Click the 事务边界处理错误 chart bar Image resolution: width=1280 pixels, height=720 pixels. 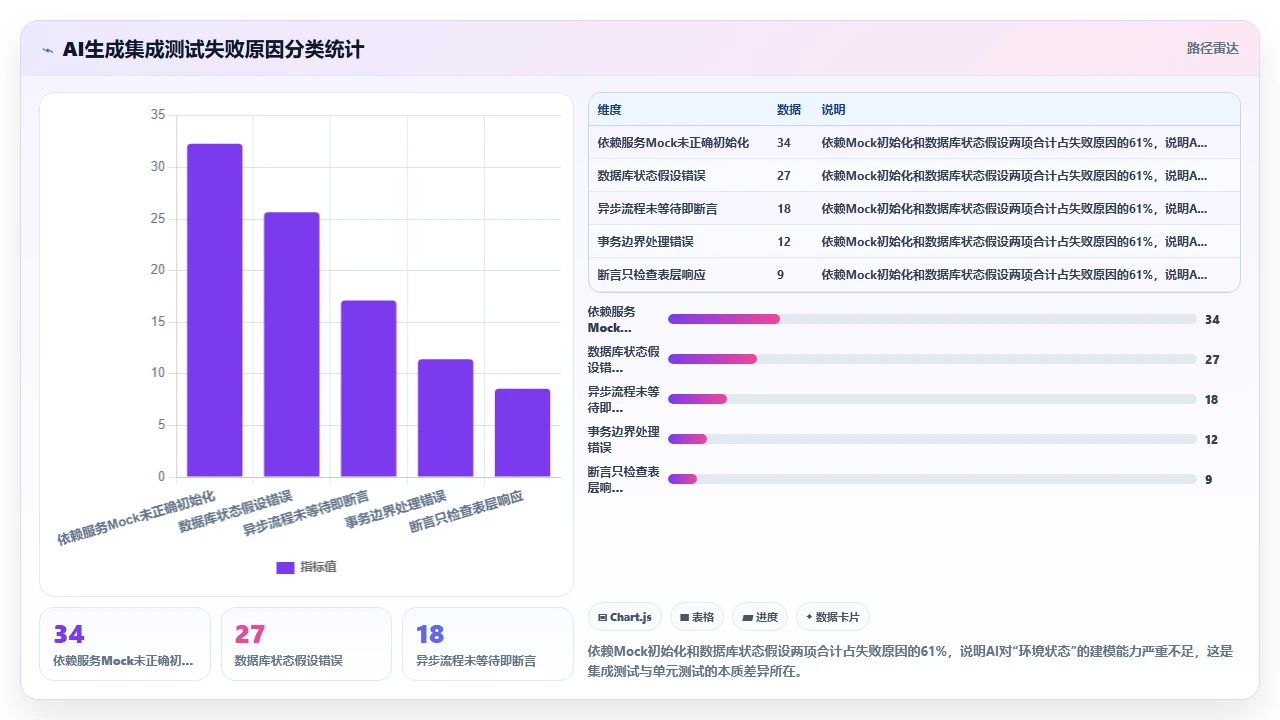[446, 418]
